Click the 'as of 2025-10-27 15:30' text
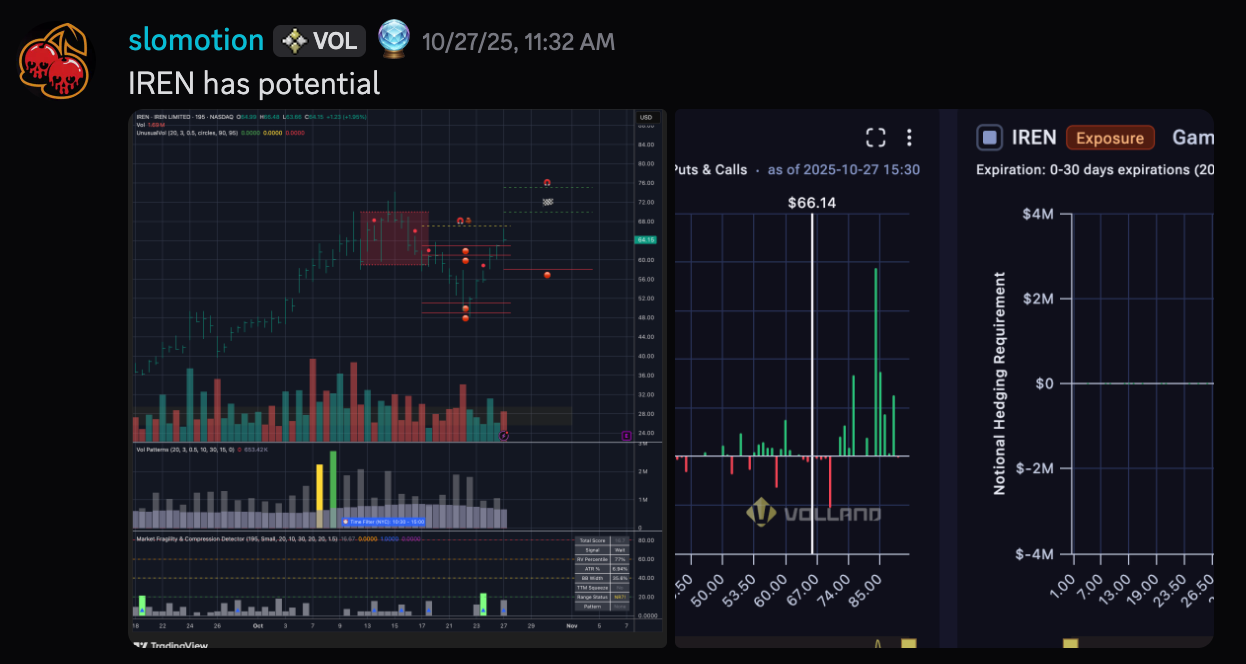This screenshot has height=664, width=1246. click(x=844, y=169)
